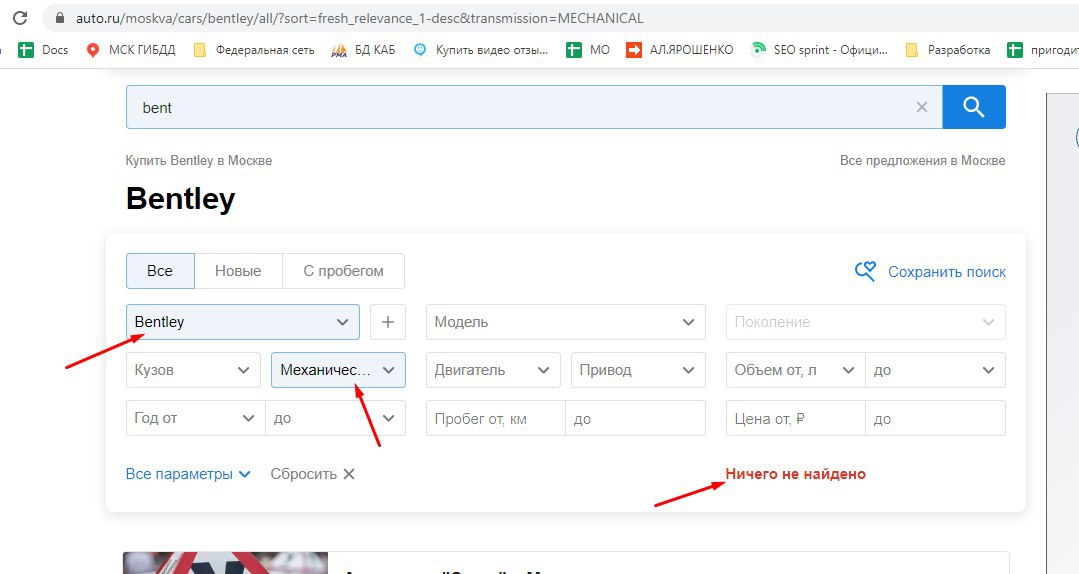Click the Bentley page heading
The image size is (1079, 574).
180,199
